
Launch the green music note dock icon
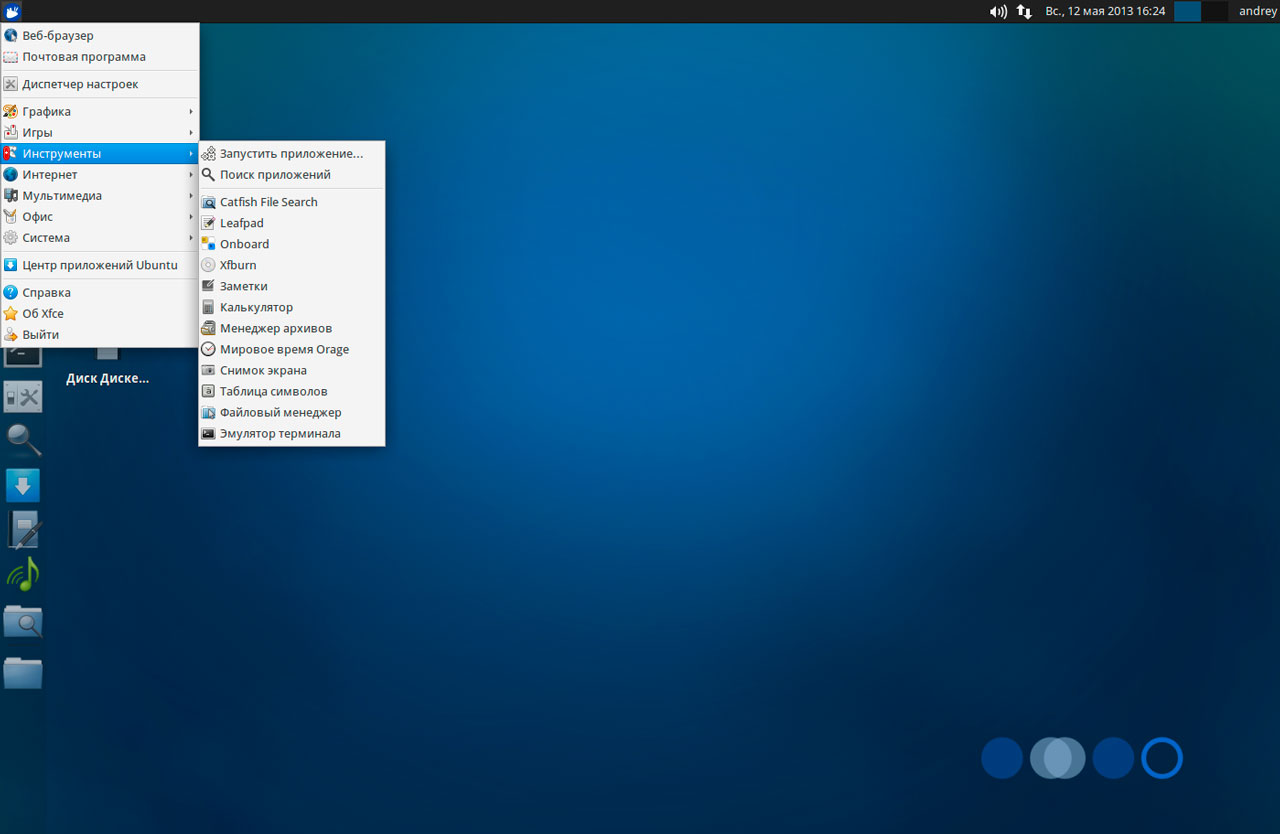(23, 574)
